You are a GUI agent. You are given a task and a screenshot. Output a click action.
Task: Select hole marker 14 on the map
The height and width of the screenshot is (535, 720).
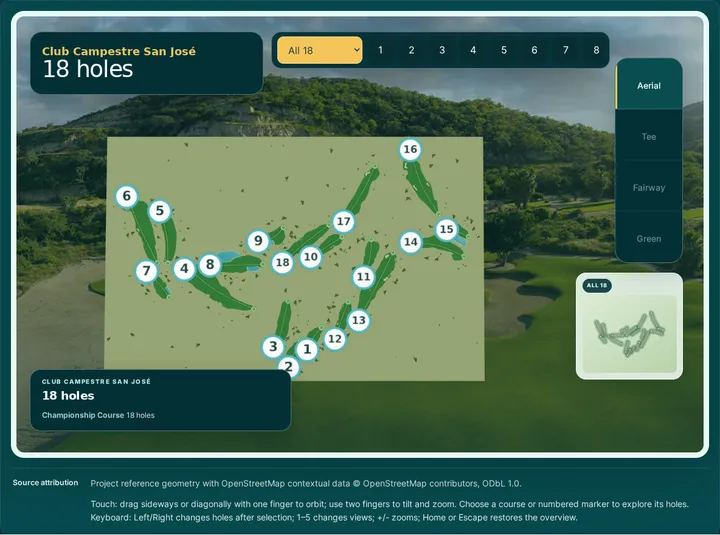411,242
